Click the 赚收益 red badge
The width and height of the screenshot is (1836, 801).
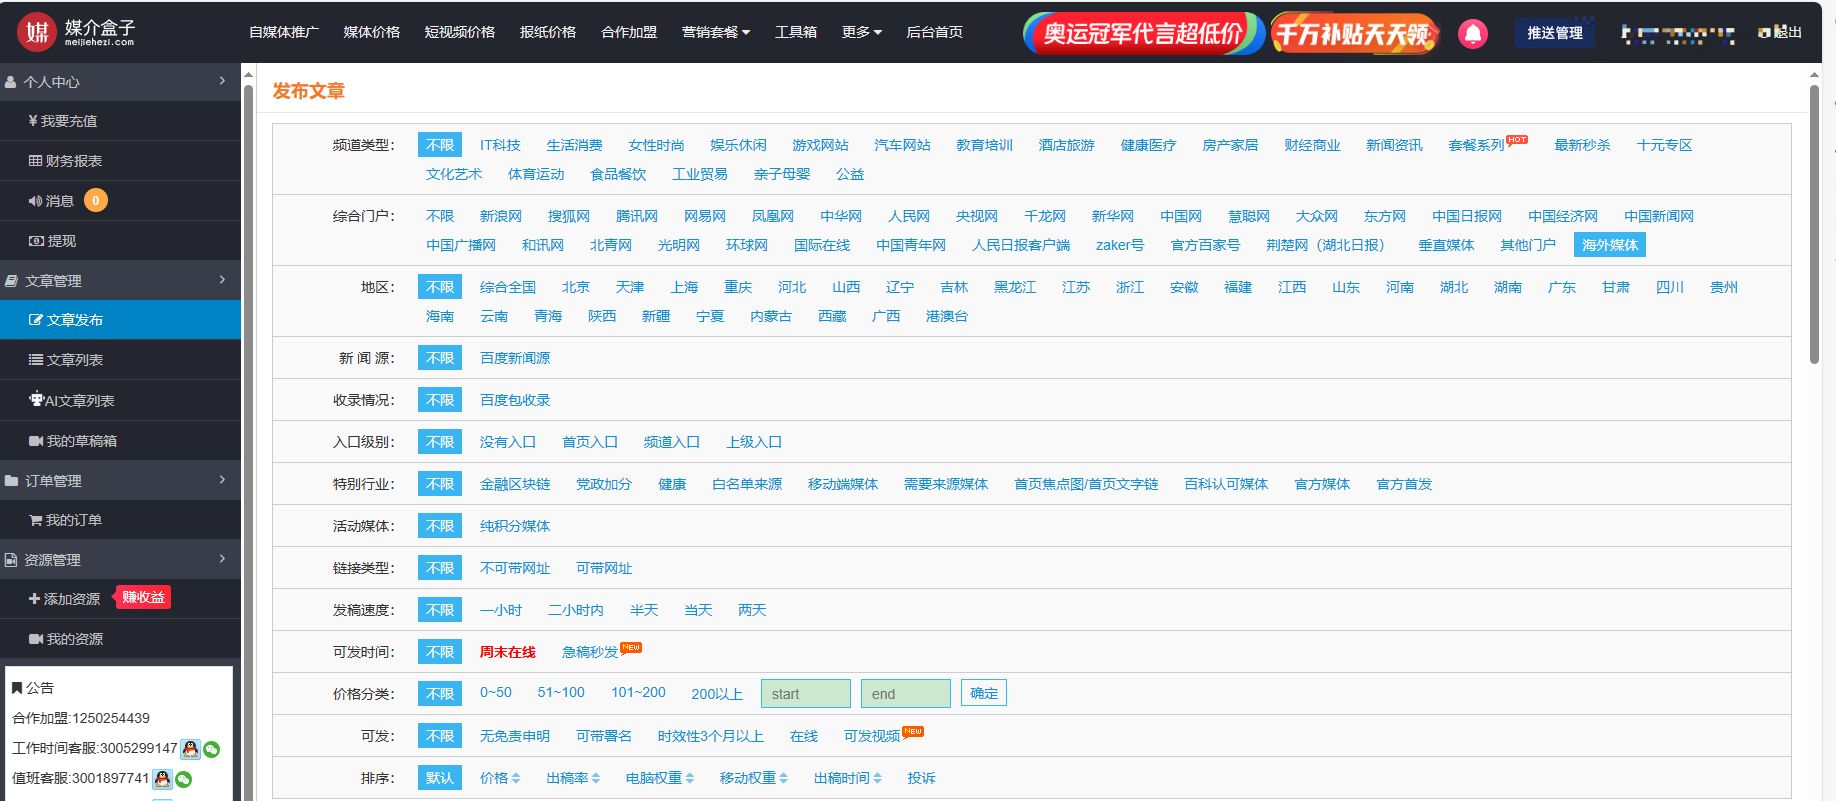[143, 597]
